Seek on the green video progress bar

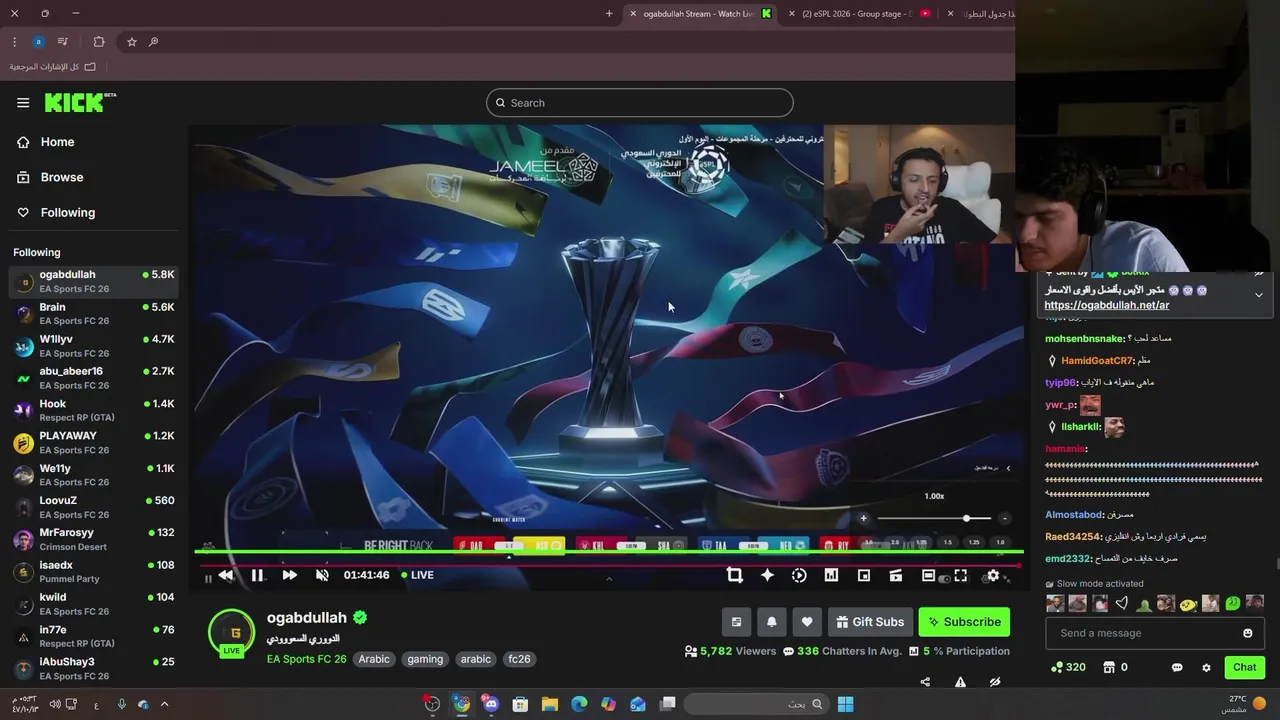[609, 552]
